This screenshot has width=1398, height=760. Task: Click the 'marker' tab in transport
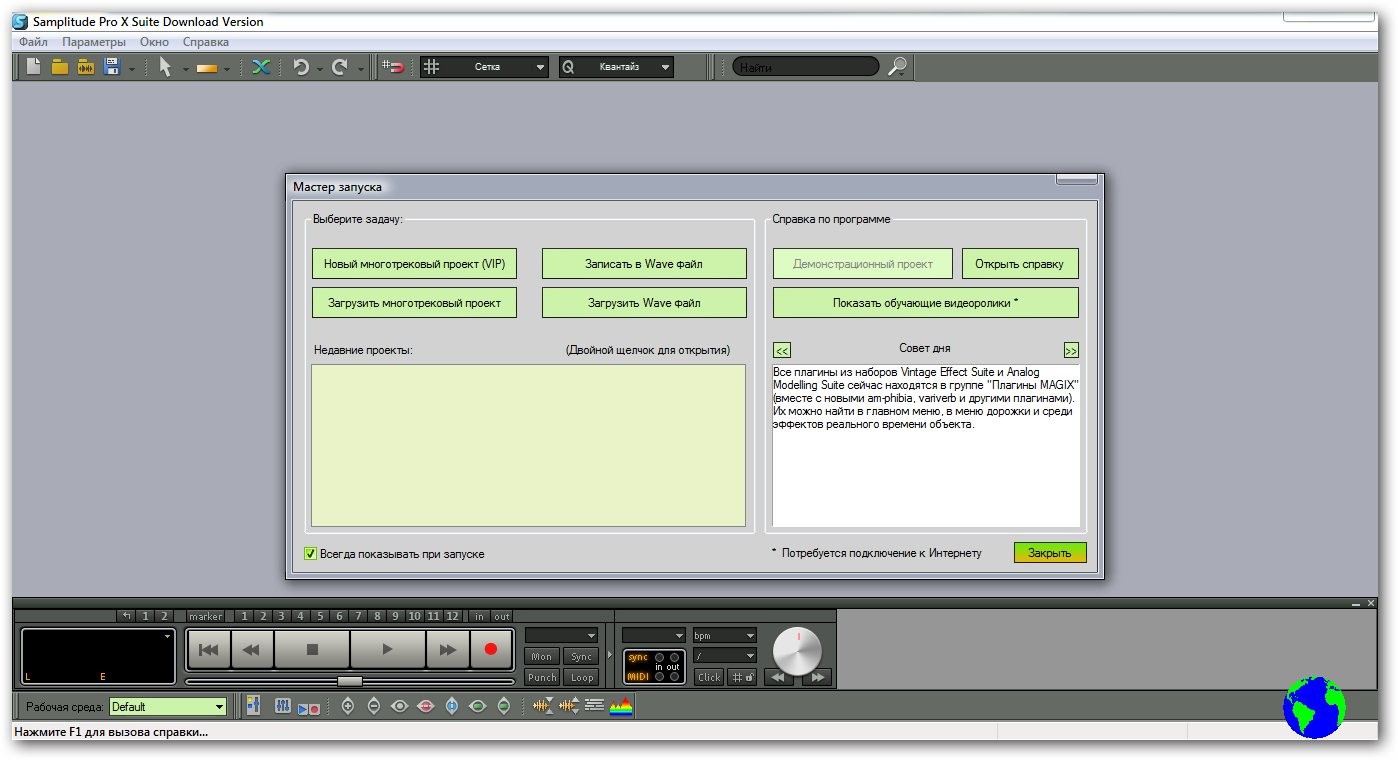coord(206,616)
